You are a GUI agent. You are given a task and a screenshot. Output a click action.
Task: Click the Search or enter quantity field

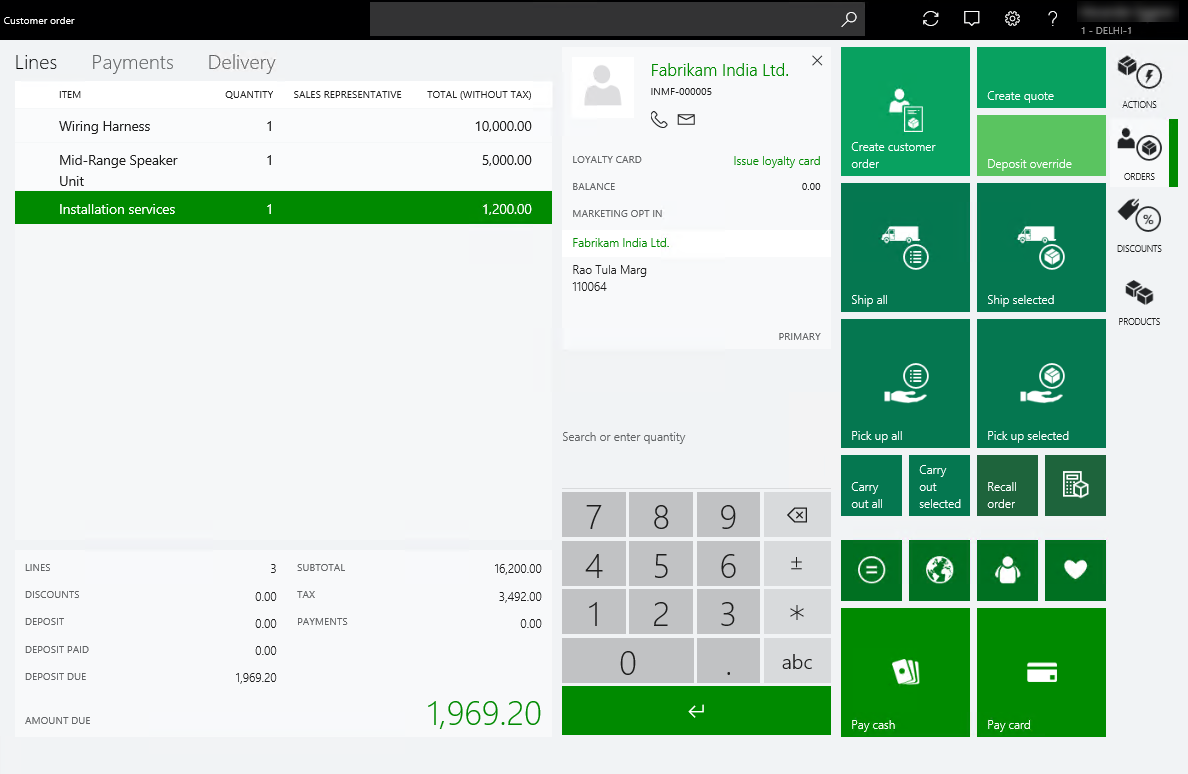pyautogui.click(x=696, y=436)
